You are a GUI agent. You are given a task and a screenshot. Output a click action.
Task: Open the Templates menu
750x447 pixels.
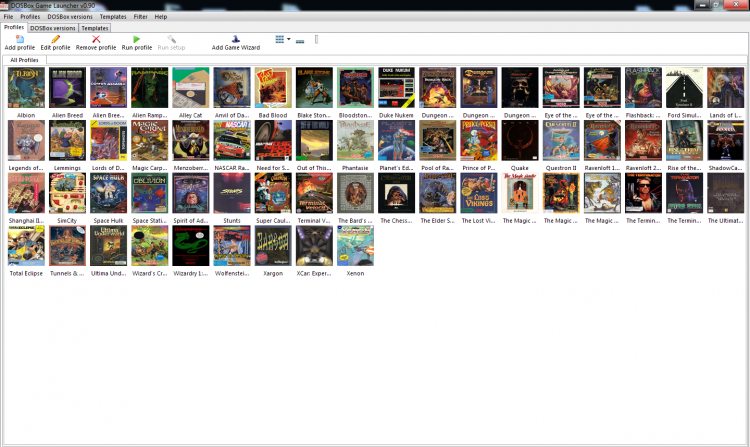click(x=113, y=17)
